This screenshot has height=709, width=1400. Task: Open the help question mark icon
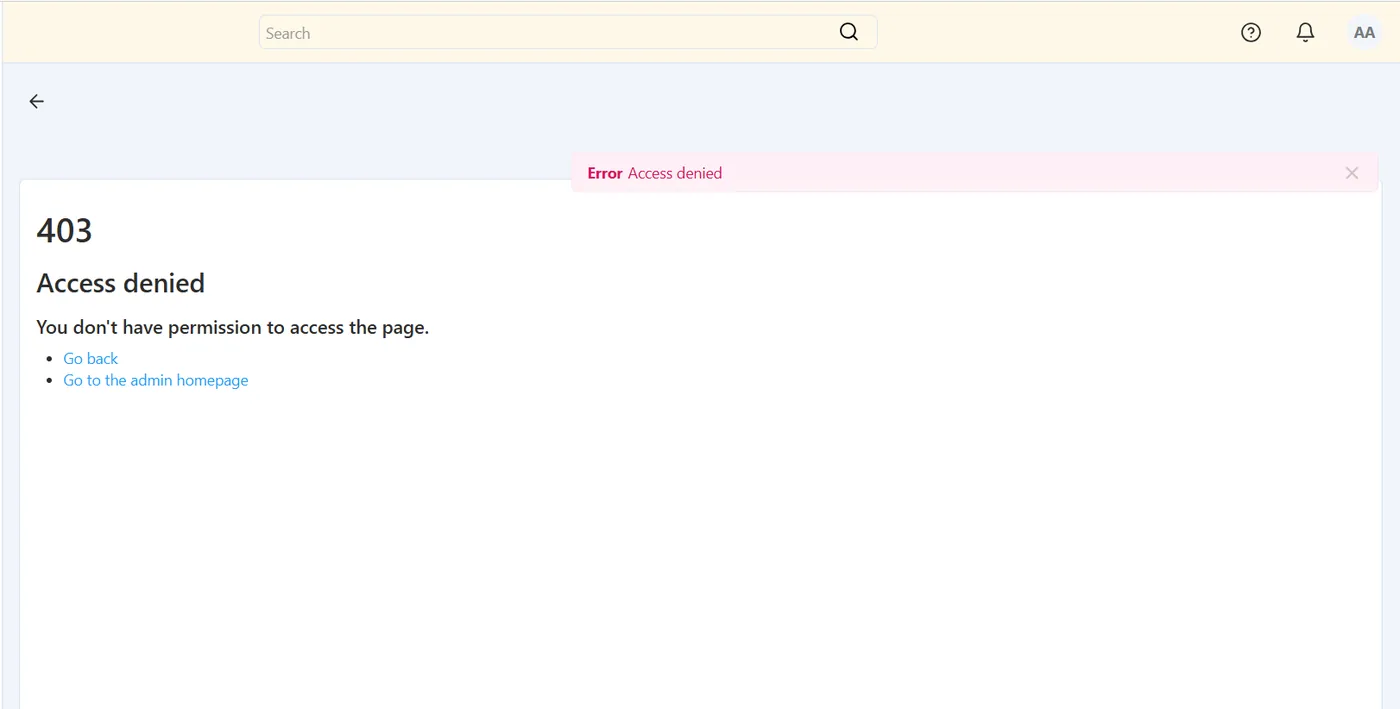[x=1251, y=32]
